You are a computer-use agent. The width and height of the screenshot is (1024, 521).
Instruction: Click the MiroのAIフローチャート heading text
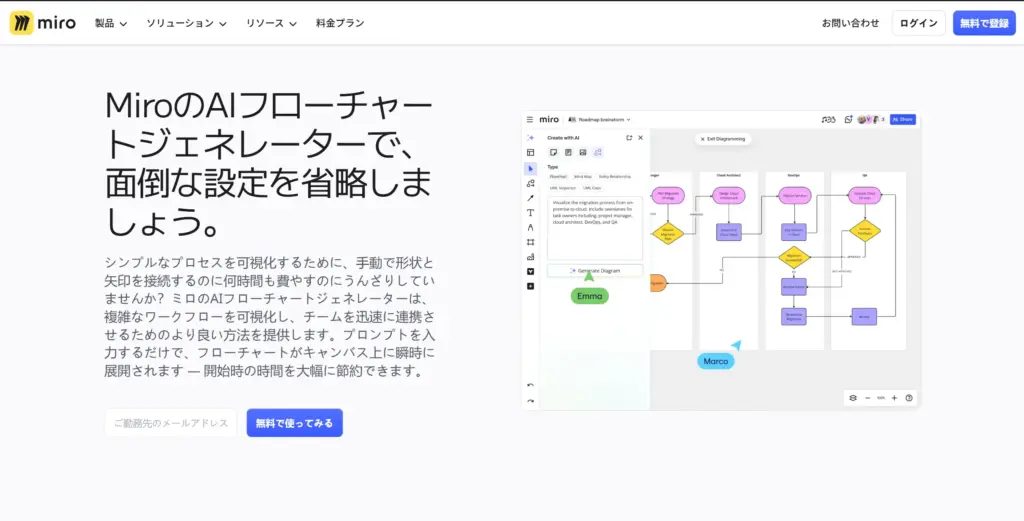coord(268,164)
